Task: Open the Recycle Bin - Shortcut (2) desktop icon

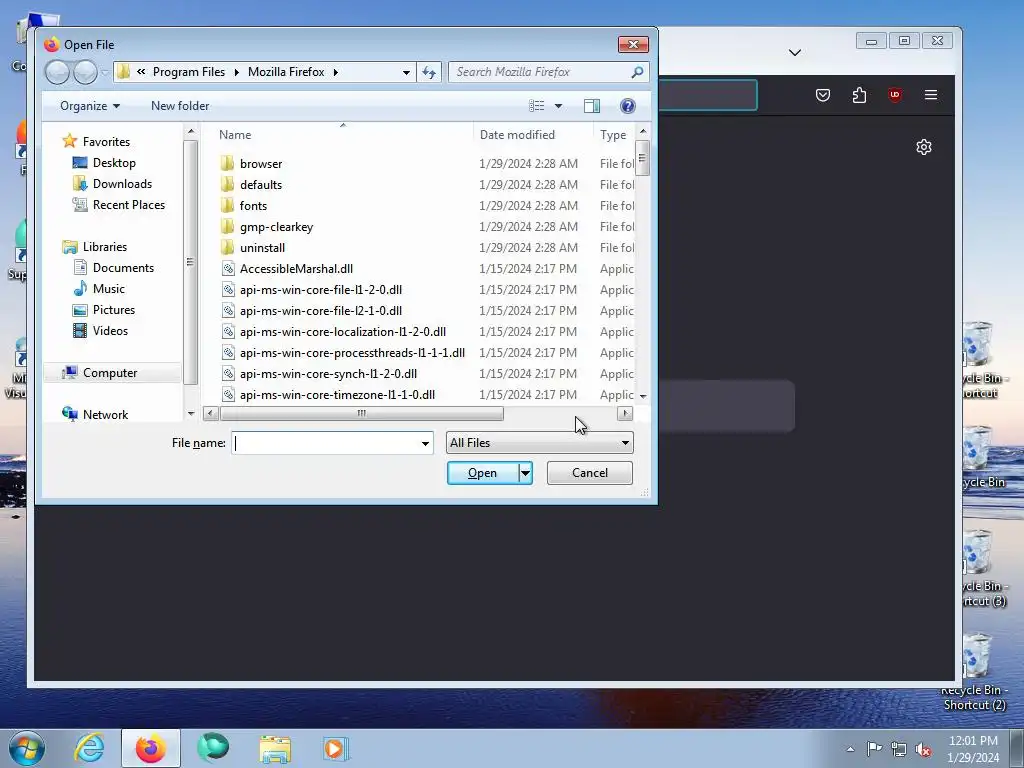Action: (976, 671)
